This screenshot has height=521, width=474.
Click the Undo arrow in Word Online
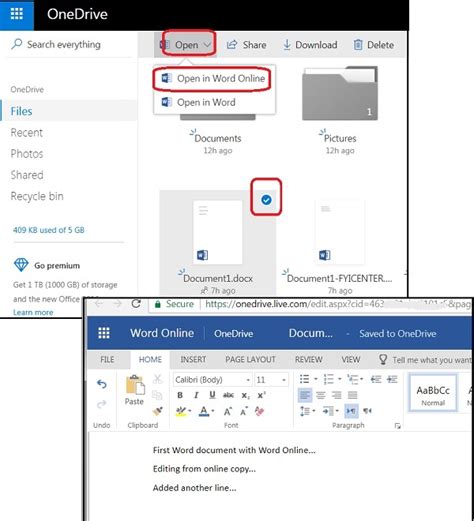[102, 384]
